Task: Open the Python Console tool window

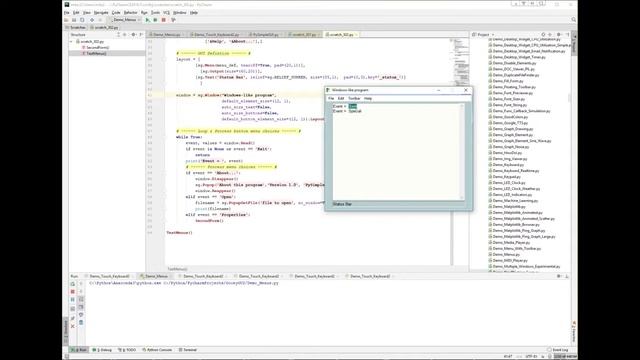Action: pyautogui.click(x=158, y=350)
